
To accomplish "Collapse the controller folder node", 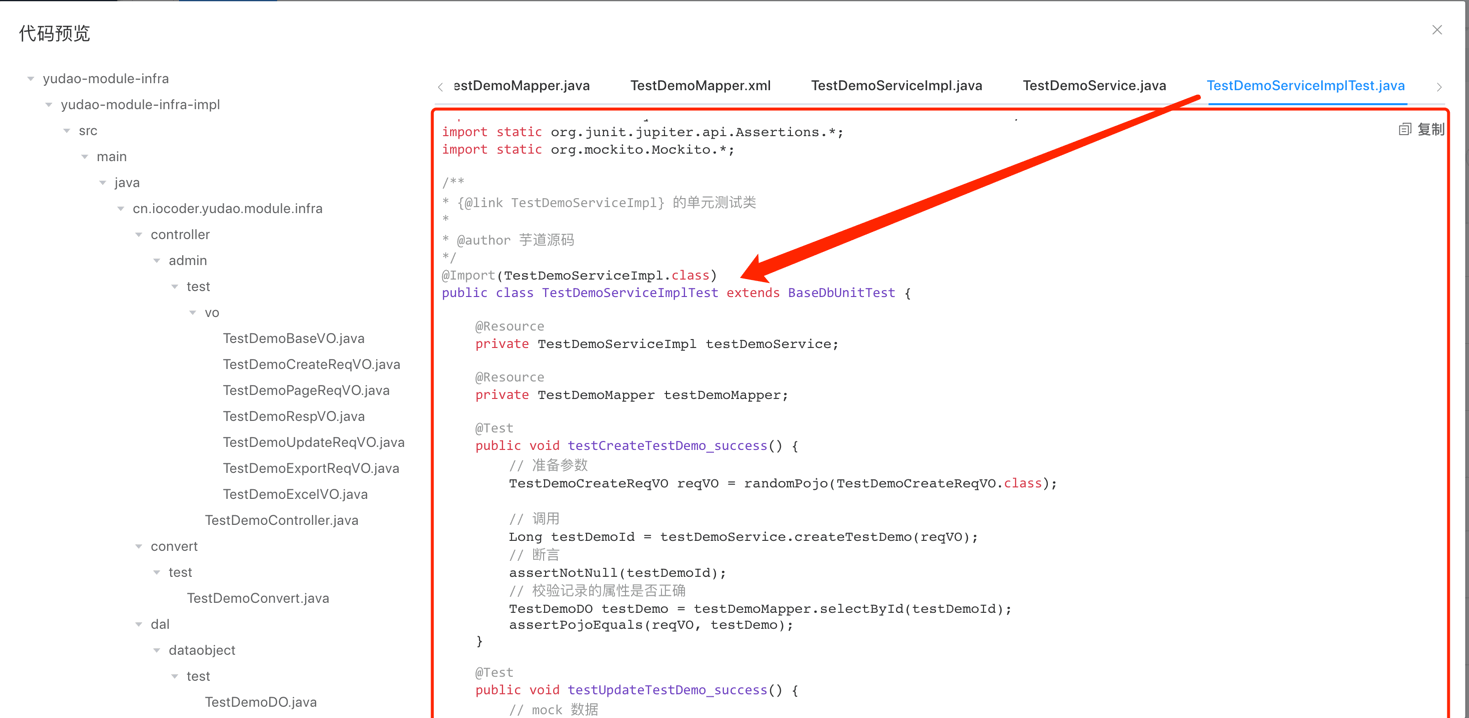I will [139, 235].
